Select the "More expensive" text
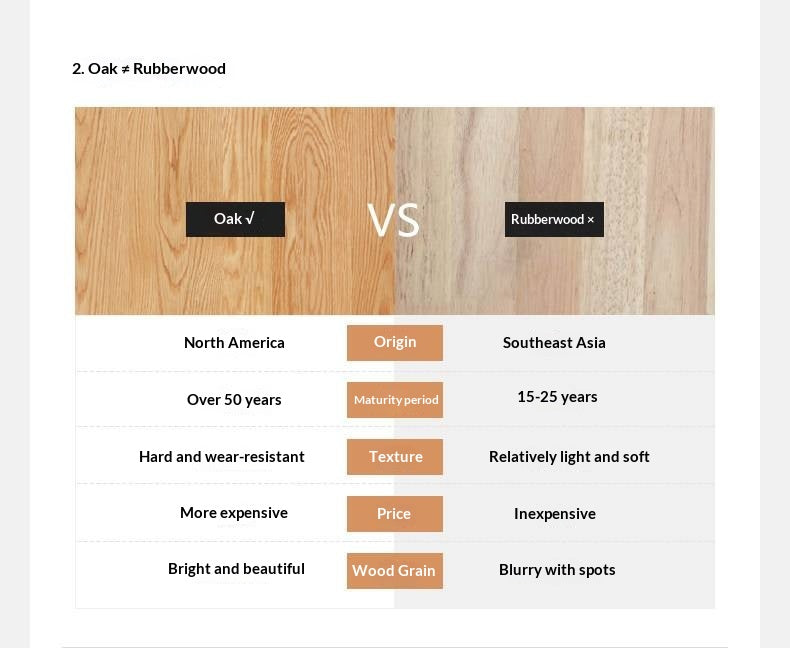The height and width of the screenshot is (648, 790). [234, 513]
